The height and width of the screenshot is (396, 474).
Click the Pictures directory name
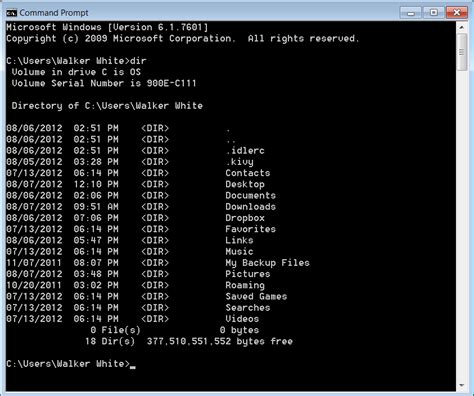248,274
